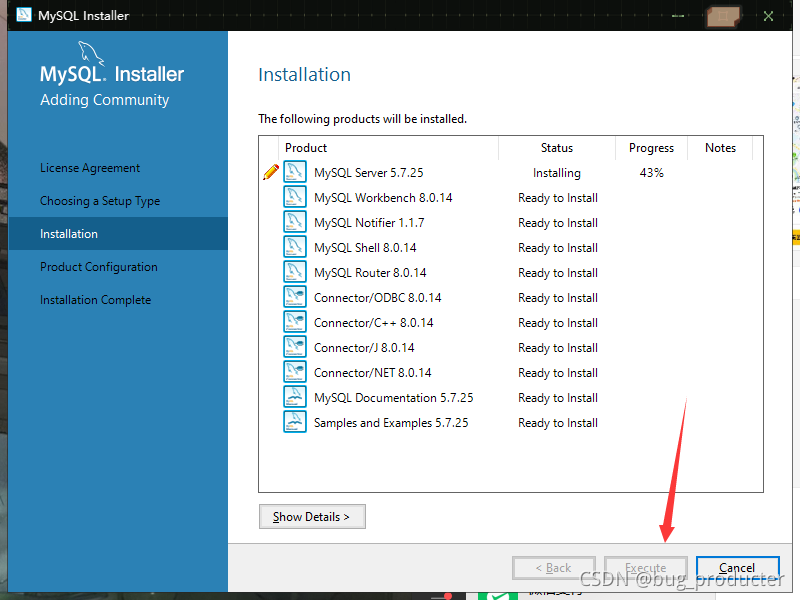This screenshot has width=800, height=600.
Task: Click Ready to Install status for MySQL Shell
Action: (558, 248)
